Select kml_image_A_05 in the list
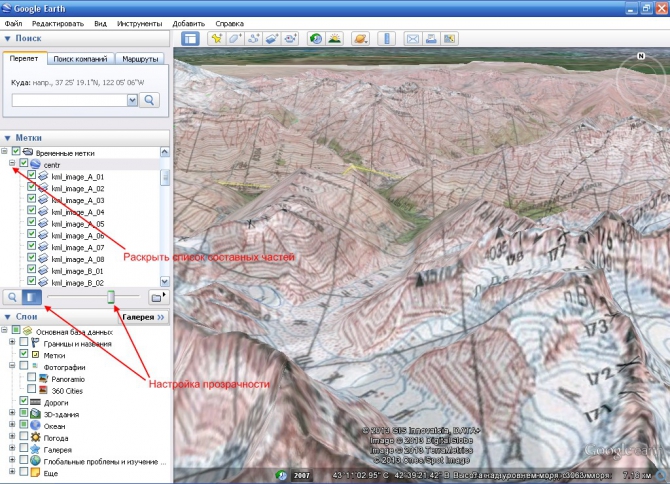 pyautogui.click(x=78, y=224)
